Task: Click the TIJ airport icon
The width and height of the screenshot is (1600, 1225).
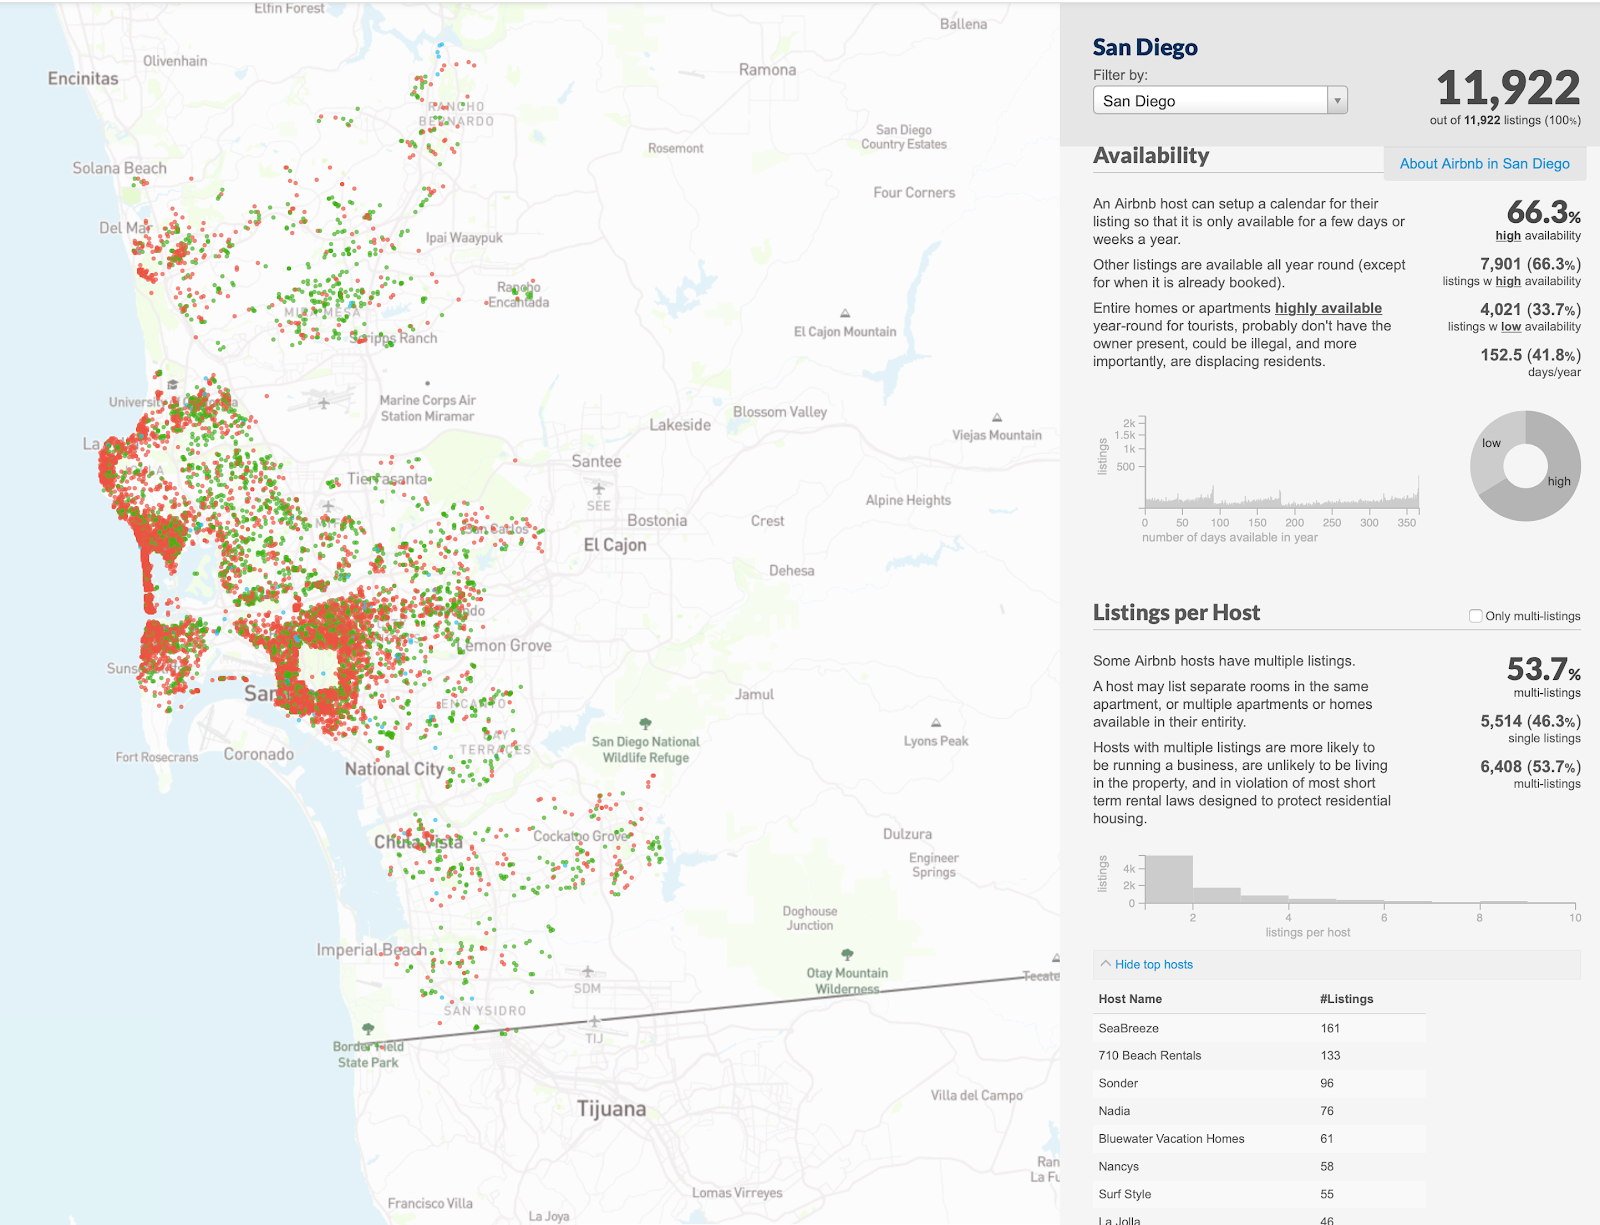Action: 594,1021
